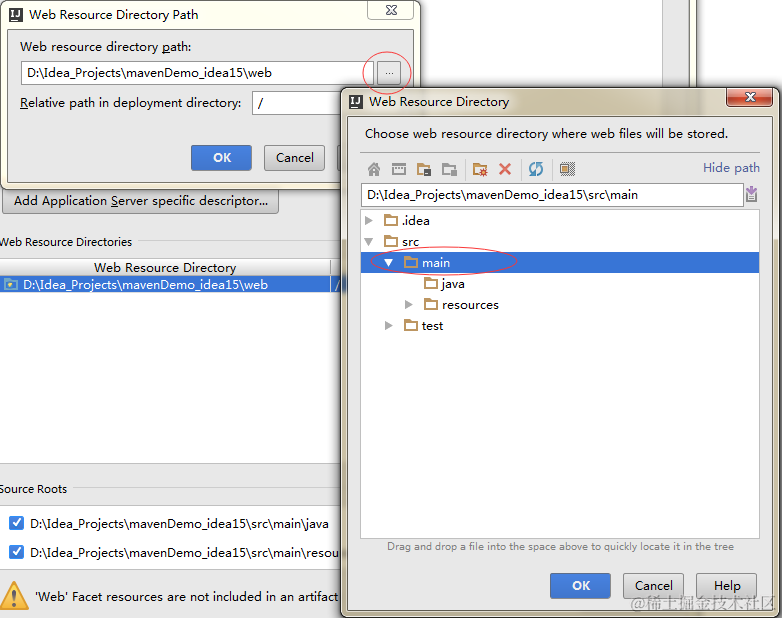Expand the resources folder node

408,304
